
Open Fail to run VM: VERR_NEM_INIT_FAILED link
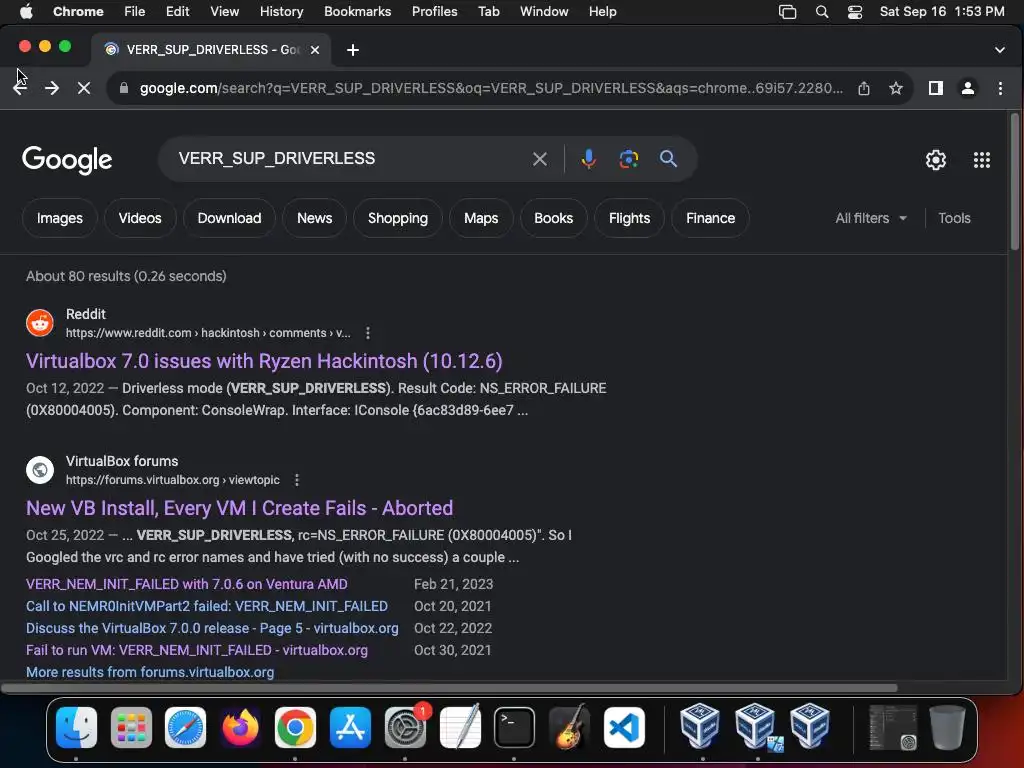click(197, 650)
